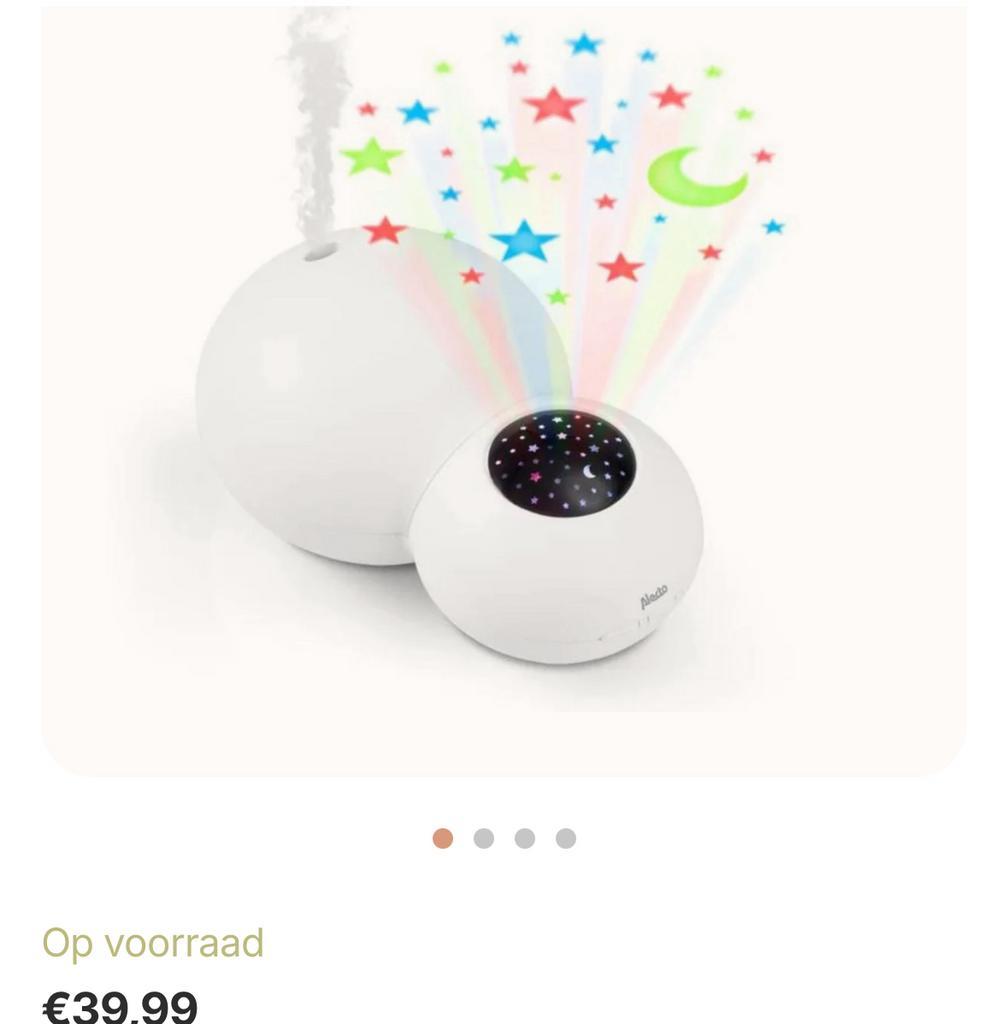Select the first orange carousel dot
Viewport: 1008px width, 1024px height.
(443, 838)
